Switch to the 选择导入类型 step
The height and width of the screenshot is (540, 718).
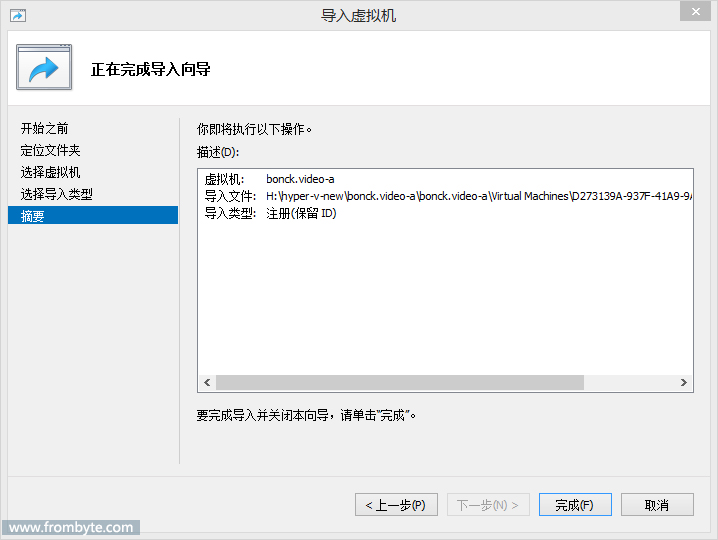pos(57,195)
